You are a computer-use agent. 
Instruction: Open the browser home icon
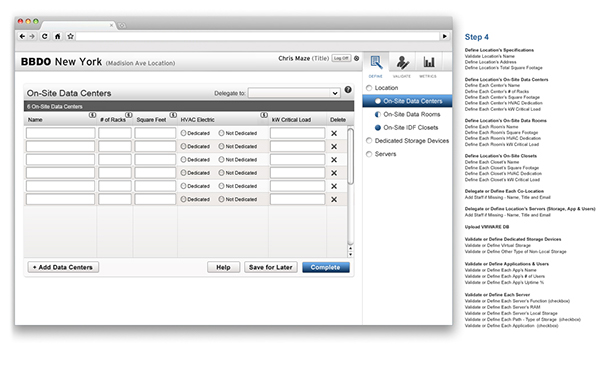tap(57, 36)
